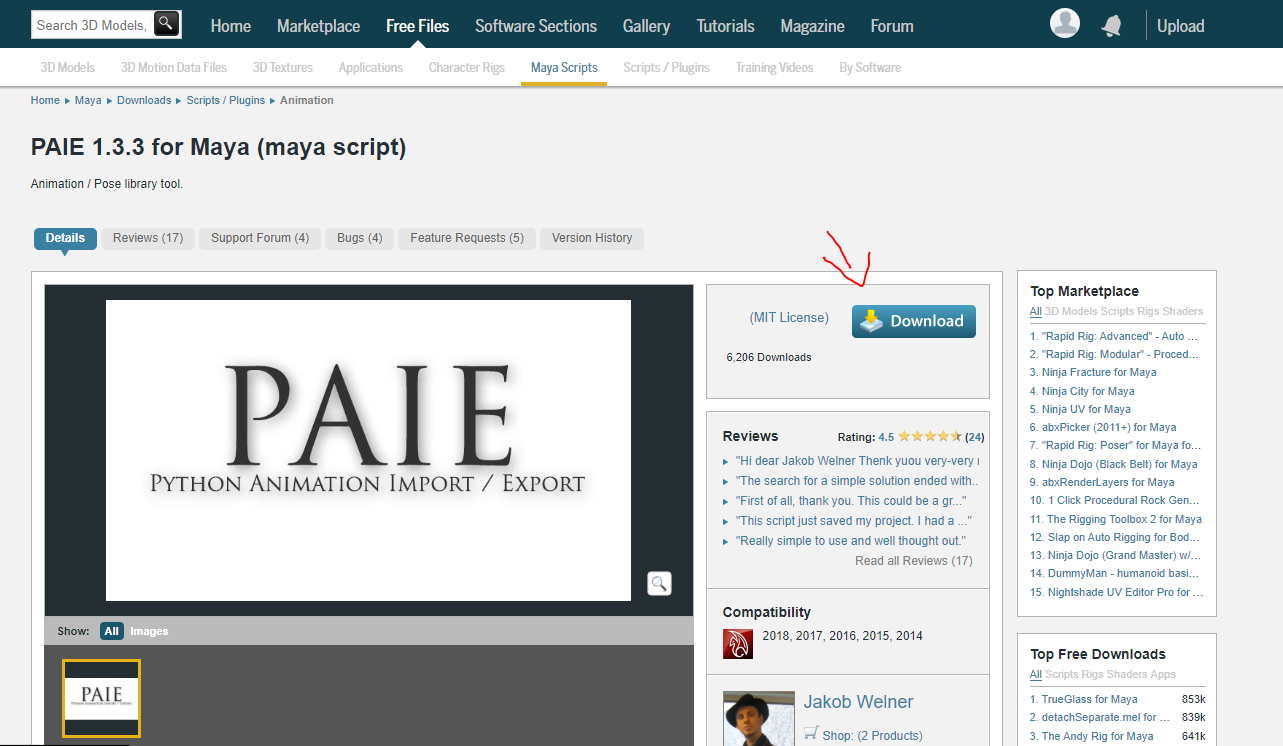Viewport: 1283px width, 746px height.
Task: Switch to Training Videos subtab
Action: (x=774, y=67)
